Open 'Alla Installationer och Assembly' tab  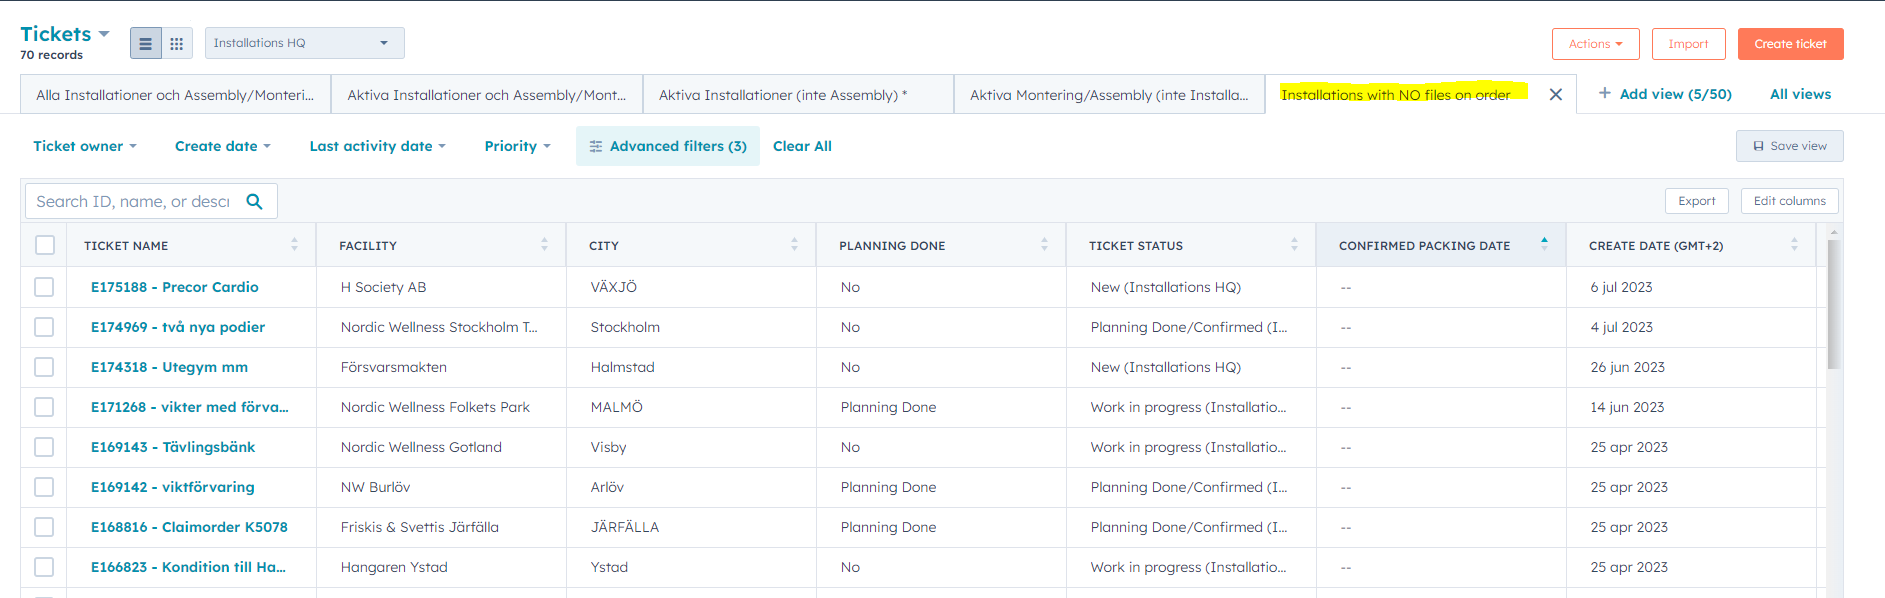(x=175, y=95)
